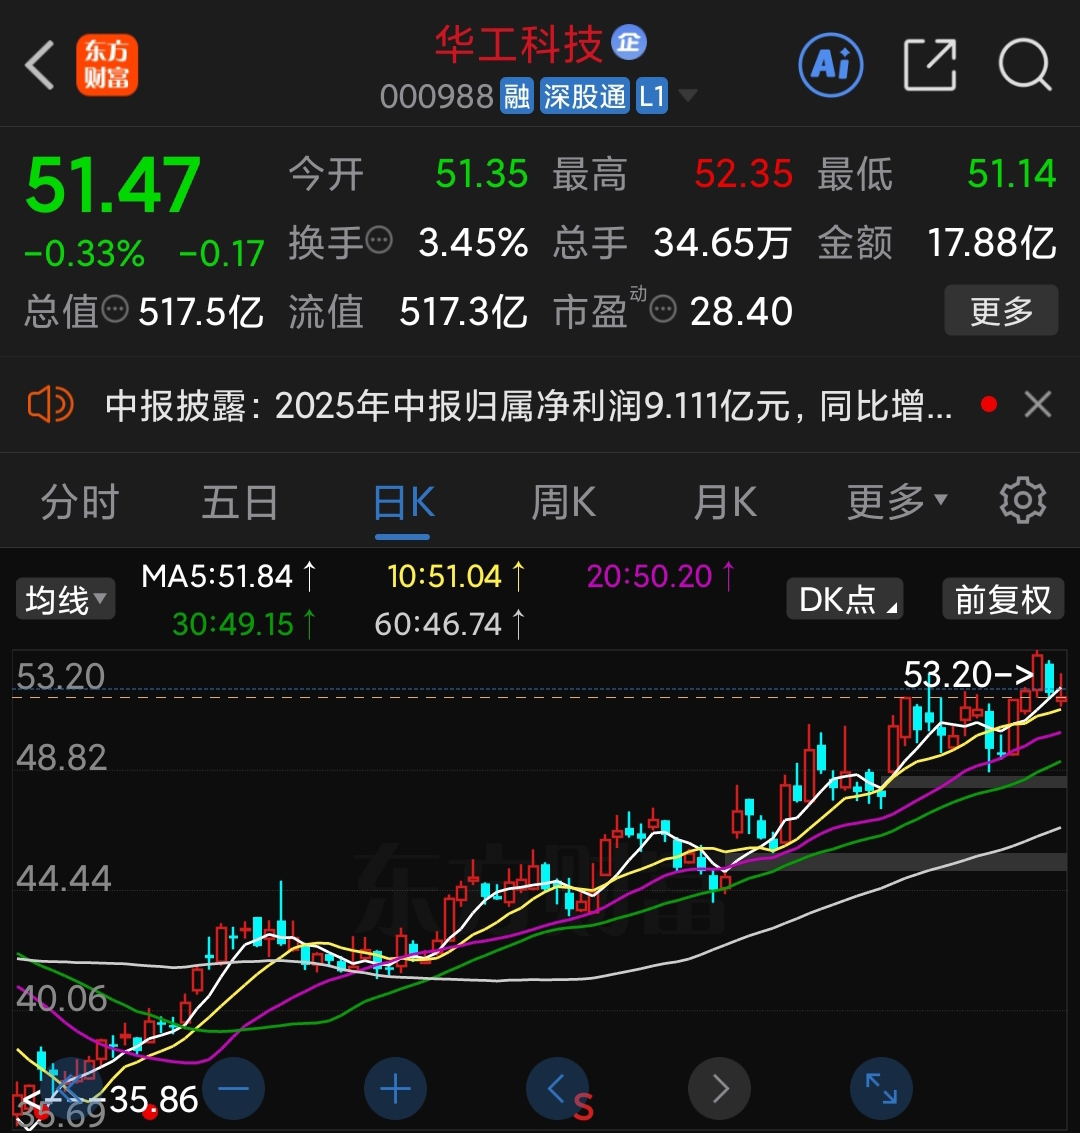Image resolution: width=1080 pixels, height=1133 pixels.
Task: Open the 均线 indicator dropdown
Action: (66, 599)
